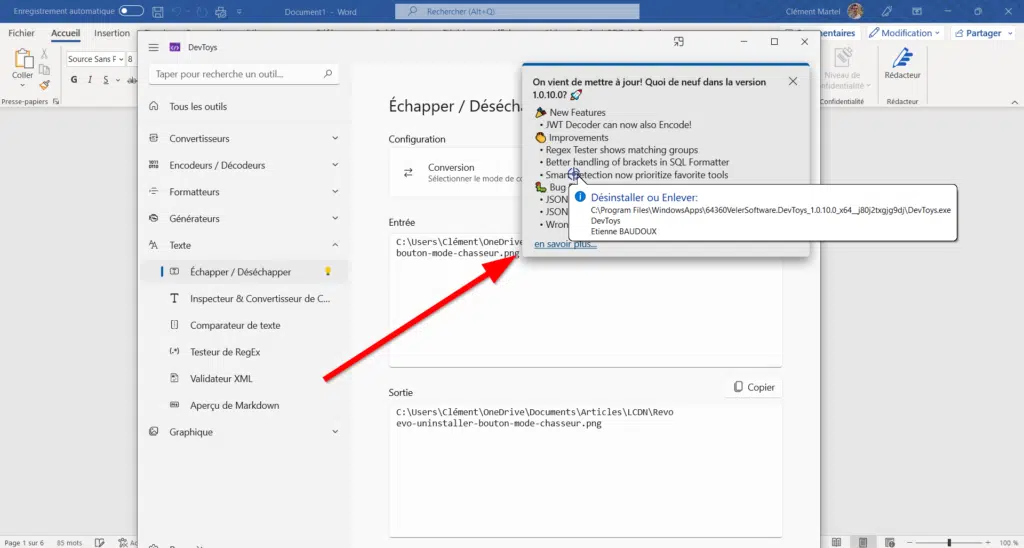Toggle Enregistrement automatique switch in Word
The height and width of the screenshot is (548, 1024).
click(x=131, y=11)
